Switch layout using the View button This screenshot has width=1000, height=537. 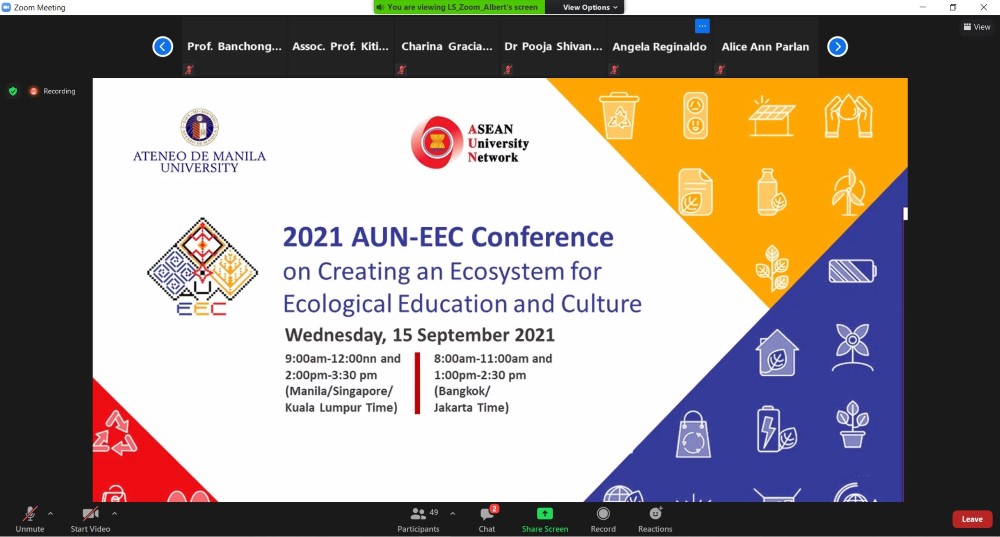tap(976, 27)
